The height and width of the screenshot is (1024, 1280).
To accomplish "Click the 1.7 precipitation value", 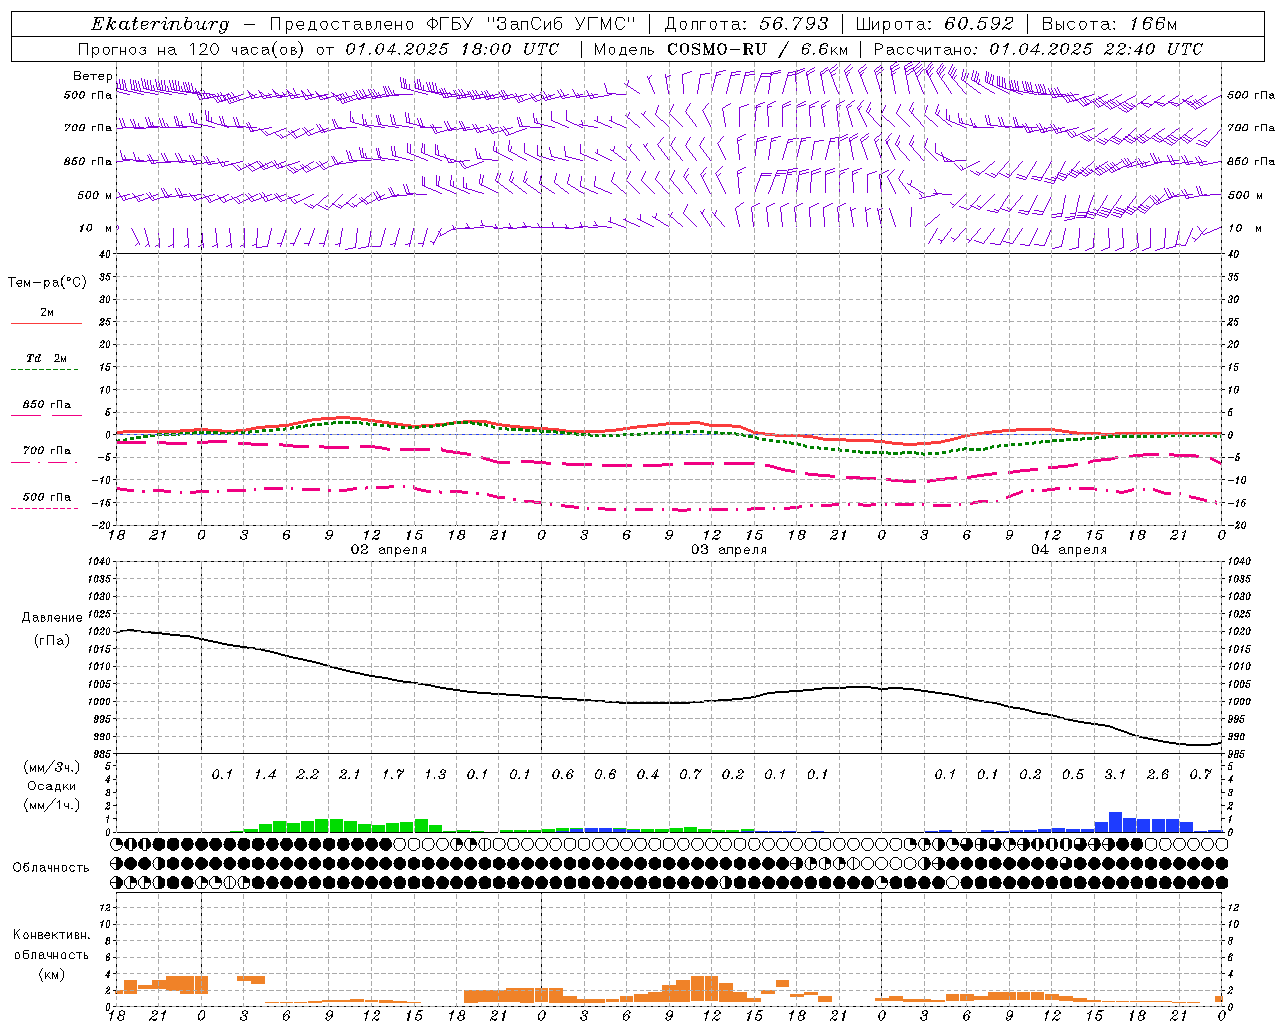I will tap(393, 775).
